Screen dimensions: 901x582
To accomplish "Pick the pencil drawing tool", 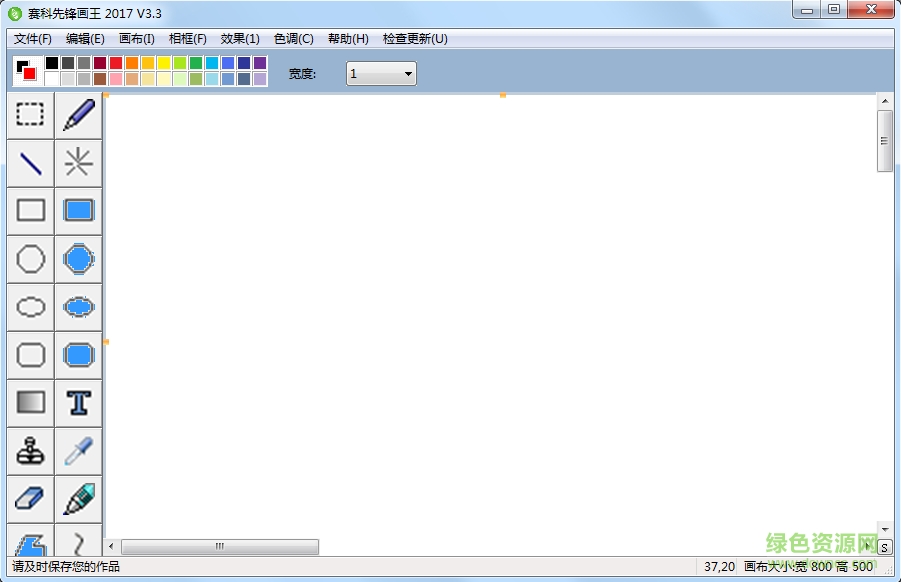I will click(79, 115).
